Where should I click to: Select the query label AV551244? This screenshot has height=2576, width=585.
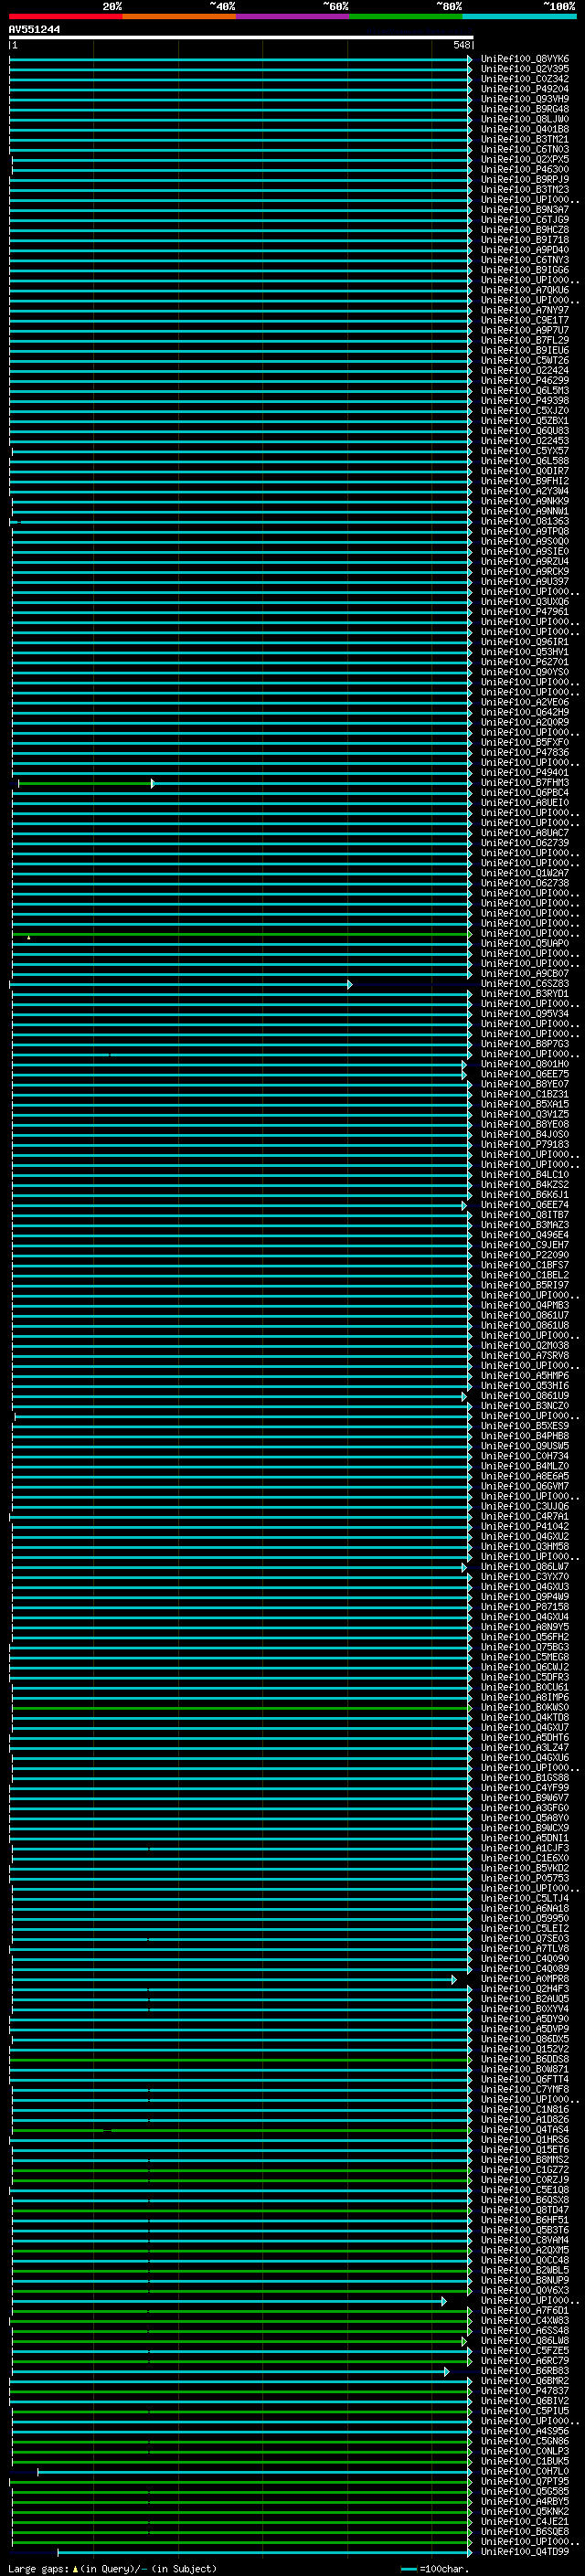pos(35,30)
